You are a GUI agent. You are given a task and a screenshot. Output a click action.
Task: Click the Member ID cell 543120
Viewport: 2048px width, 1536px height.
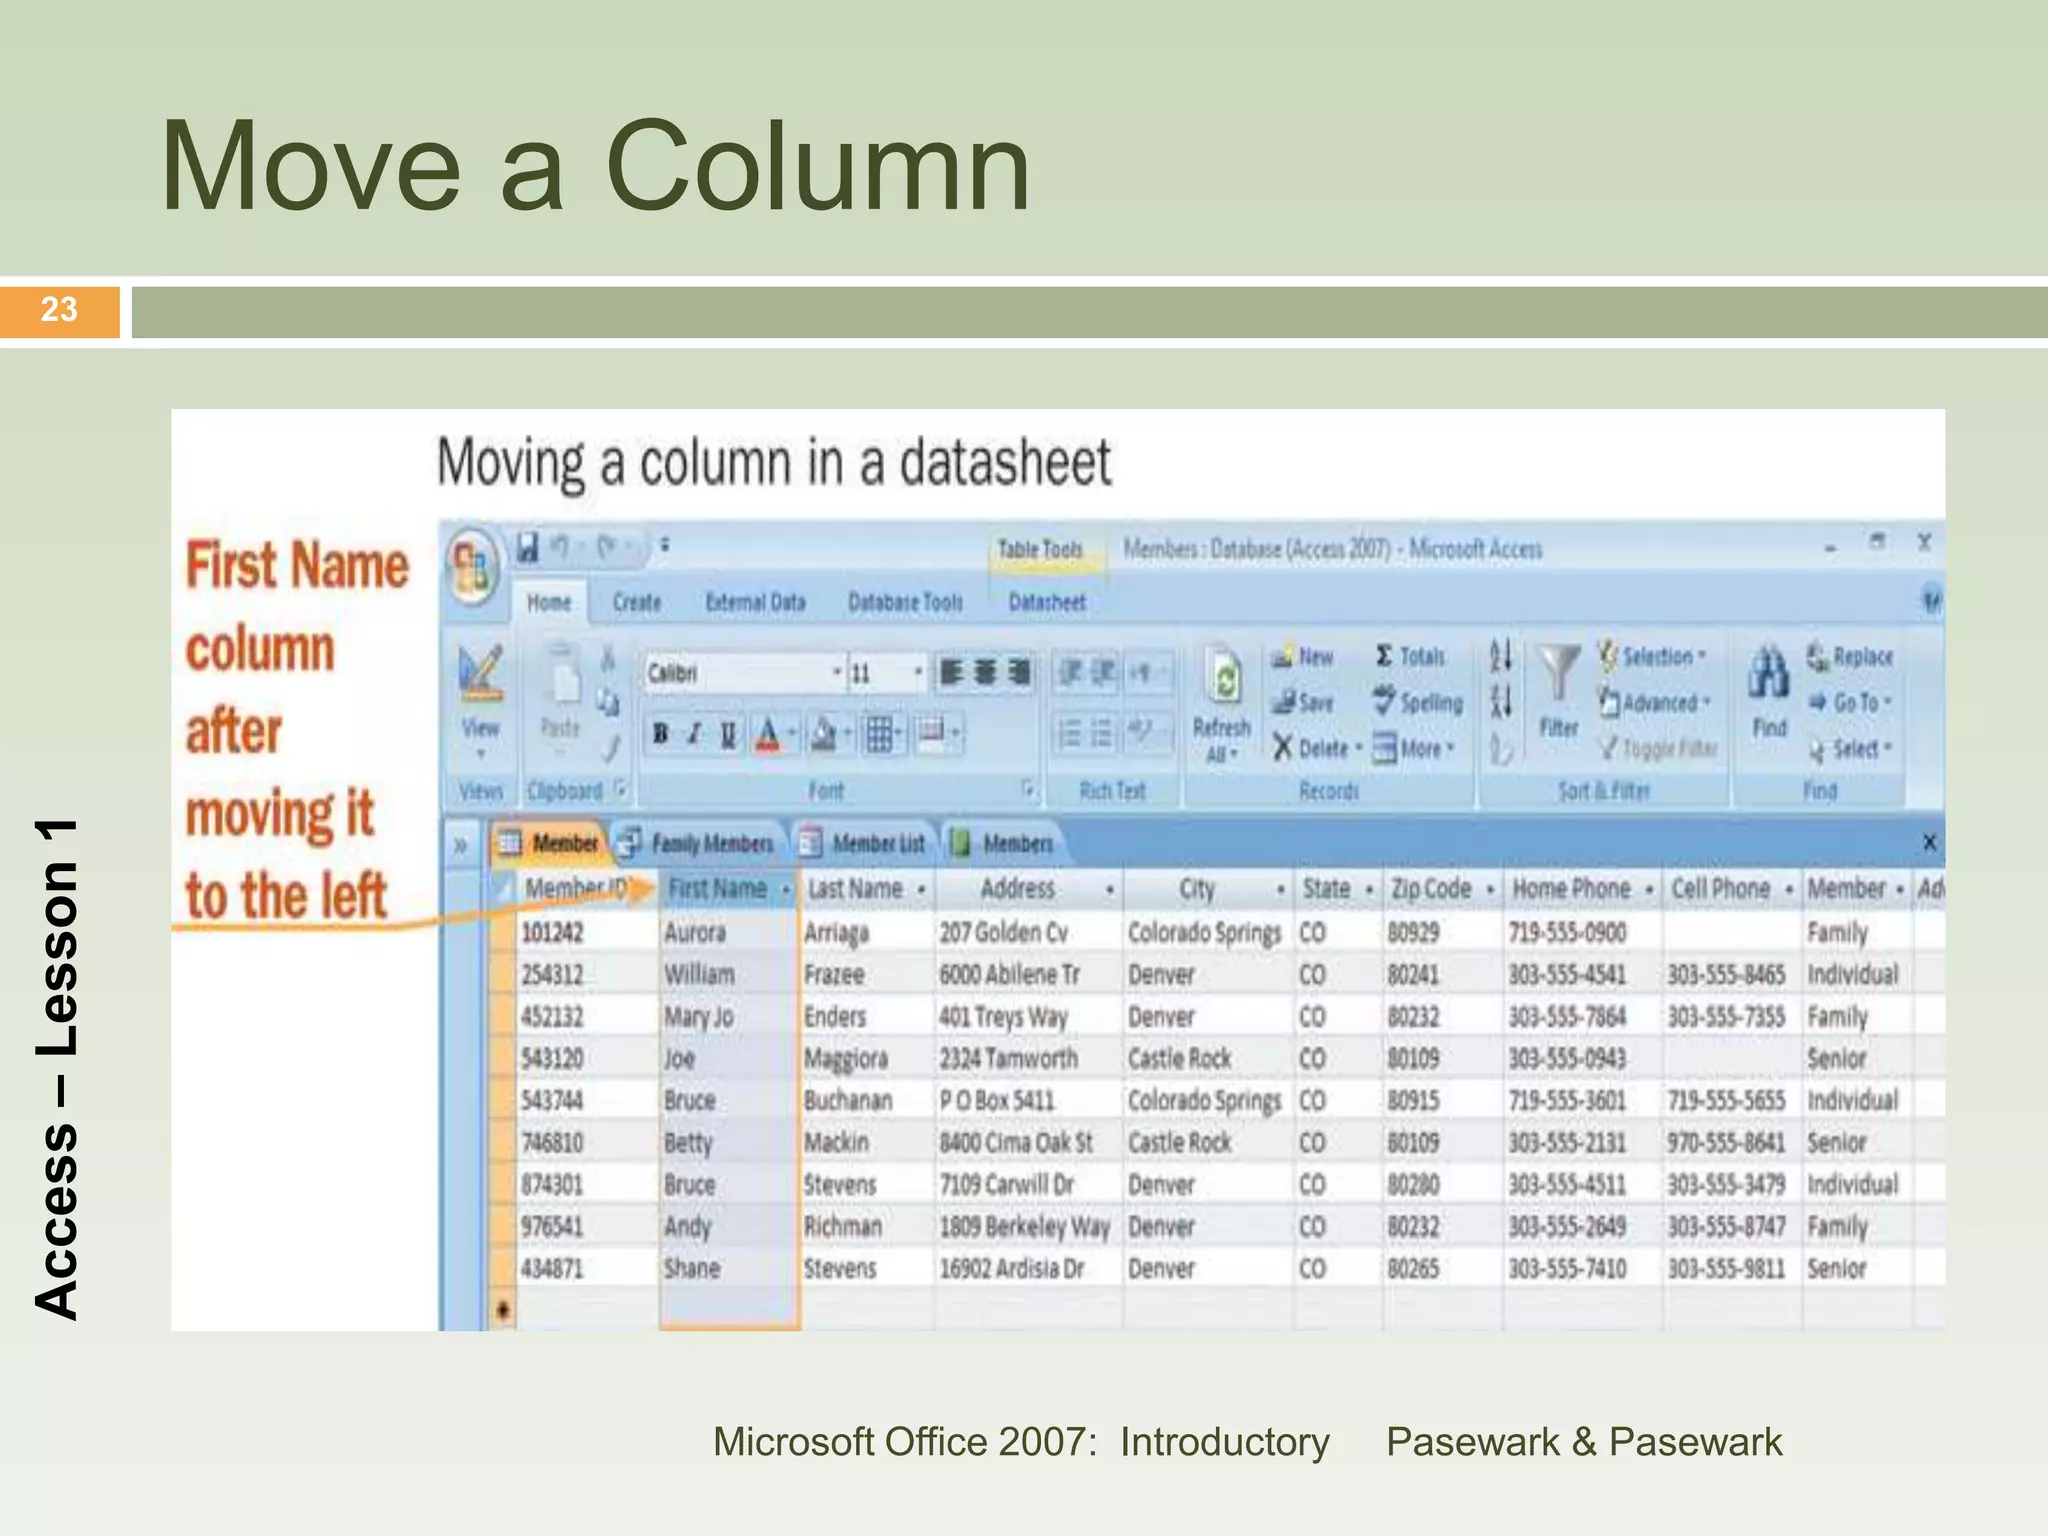(588, 1058)
